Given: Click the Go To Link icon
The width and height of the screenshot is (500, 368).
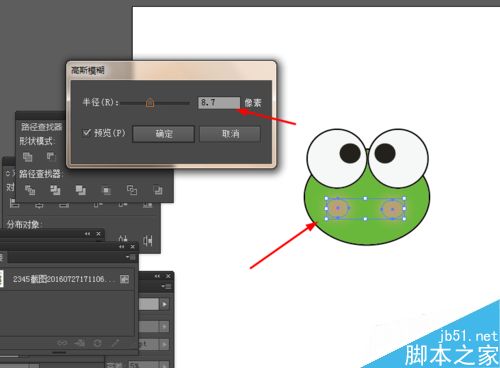Looking at the screenshot, I should click(x=79, y=343).
